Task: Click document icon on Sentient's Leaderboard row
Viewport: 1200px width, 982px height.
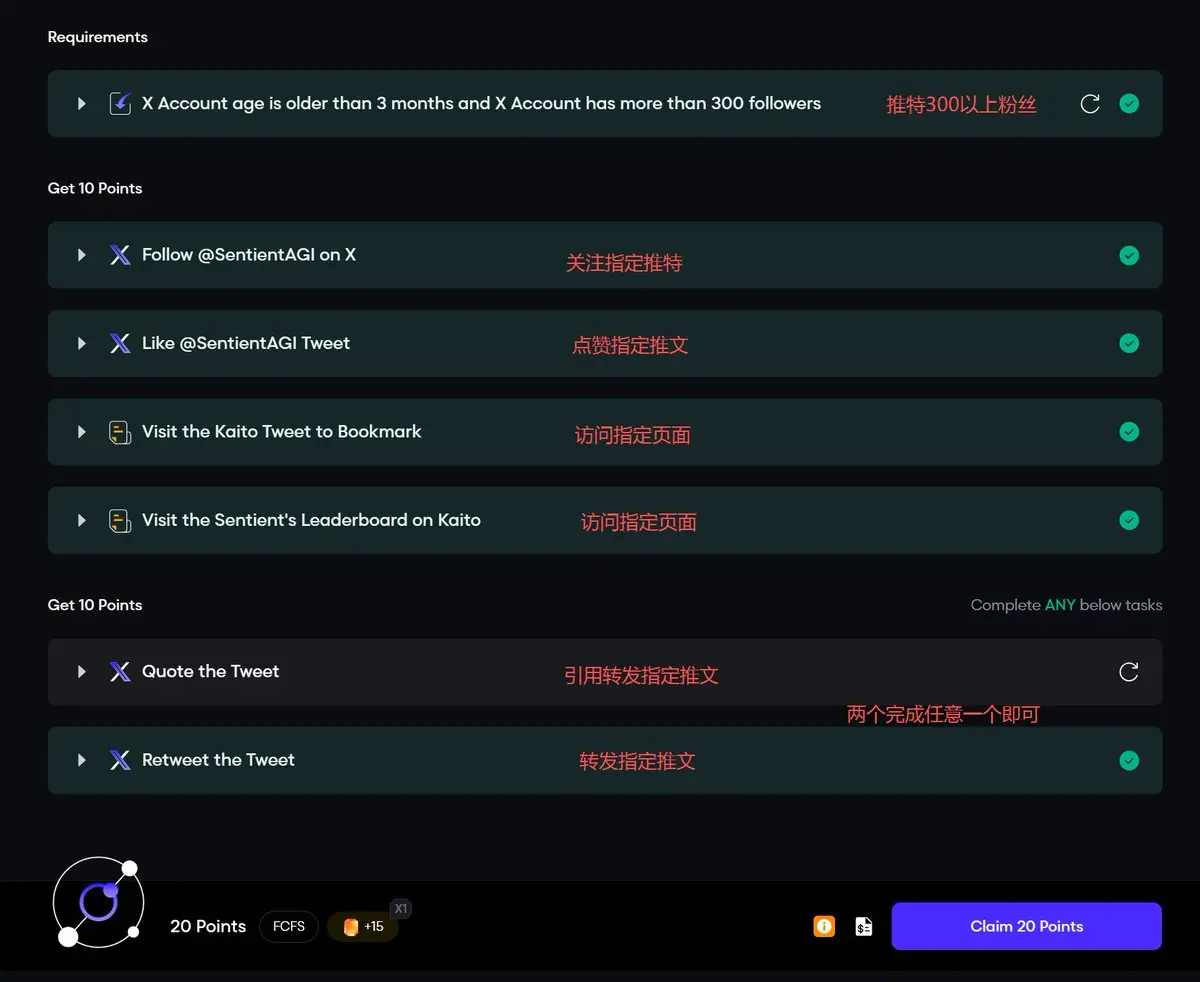Action: coord(120,520)
